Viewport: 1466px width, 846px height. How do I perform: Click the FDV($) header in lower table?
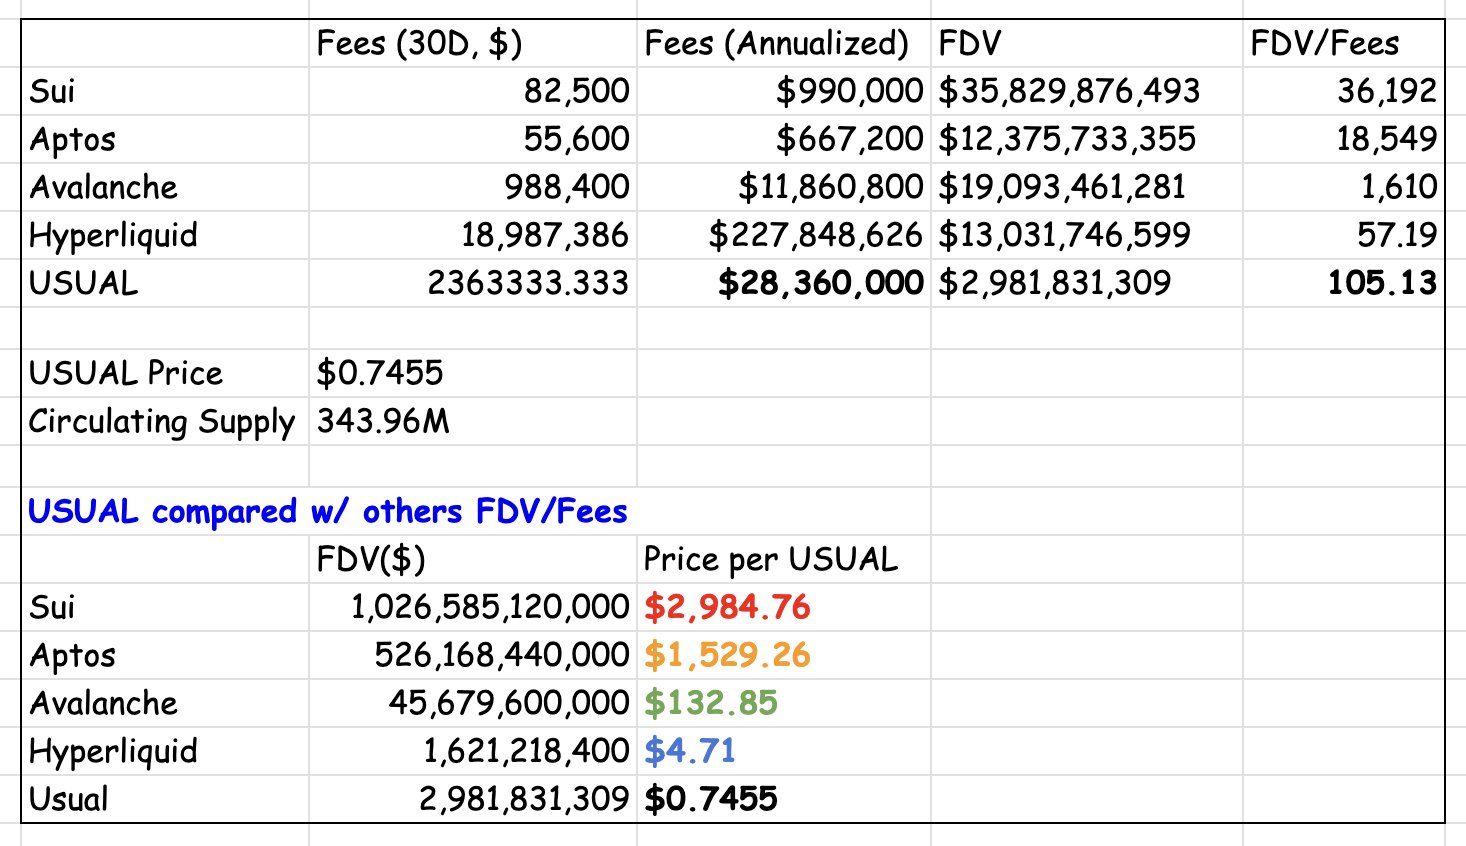coord(371,560)
